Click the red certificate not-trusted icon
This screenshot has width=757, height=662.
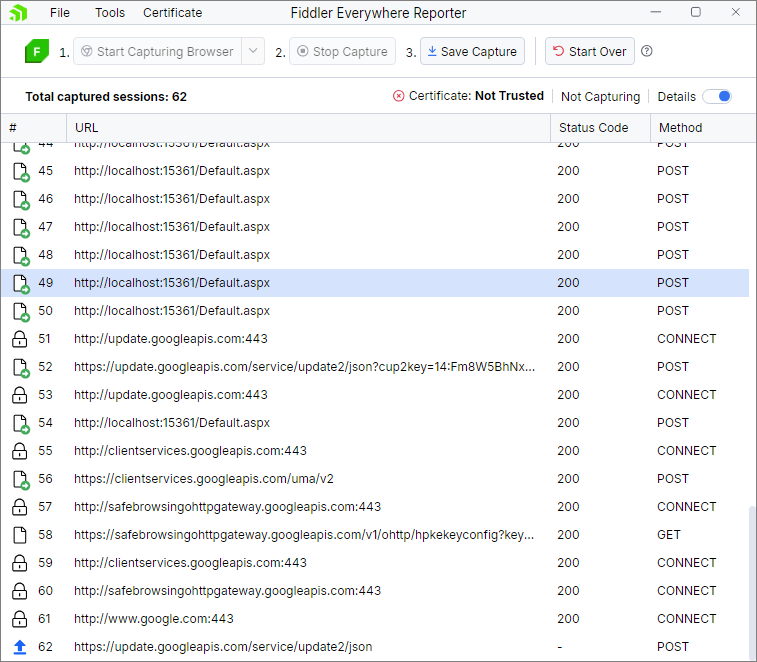[398, 96]
